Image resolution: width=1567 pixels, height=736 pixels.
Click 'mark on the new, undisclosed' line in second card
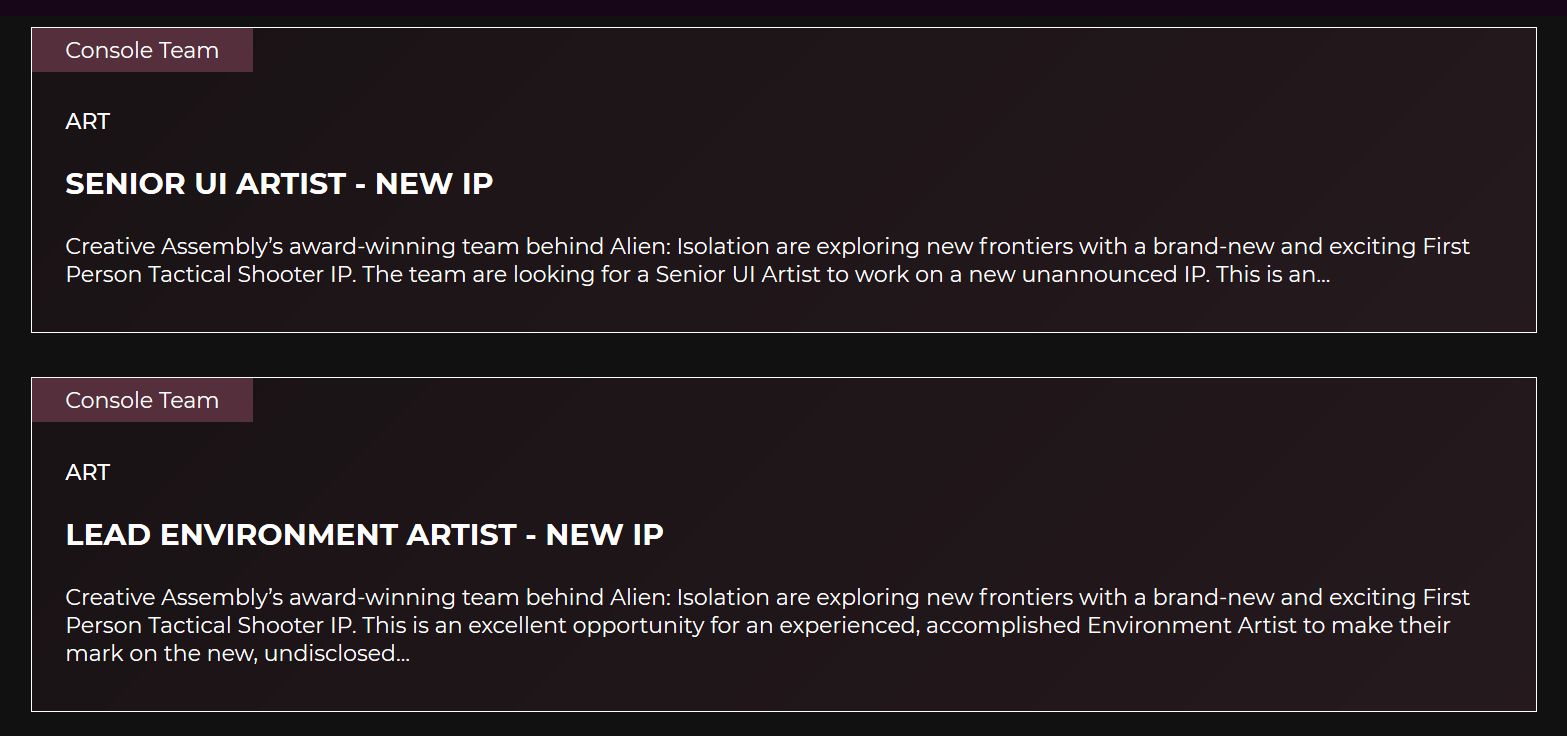point(231,654)
